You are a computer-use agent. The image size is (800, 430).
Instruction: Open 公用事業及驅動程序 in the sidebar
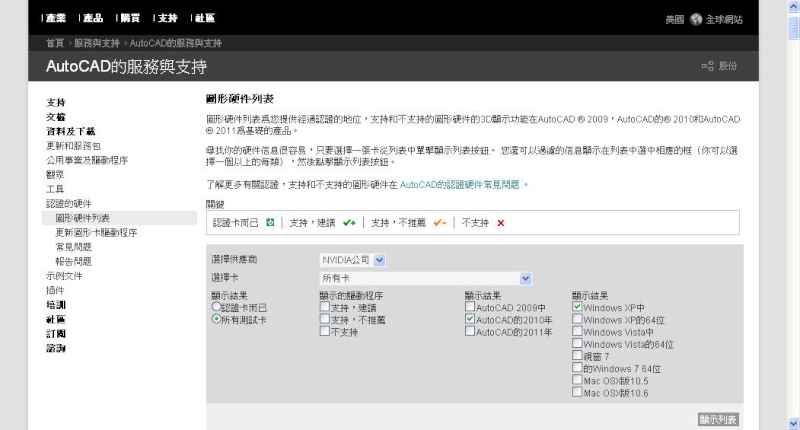tap(87, 160)
